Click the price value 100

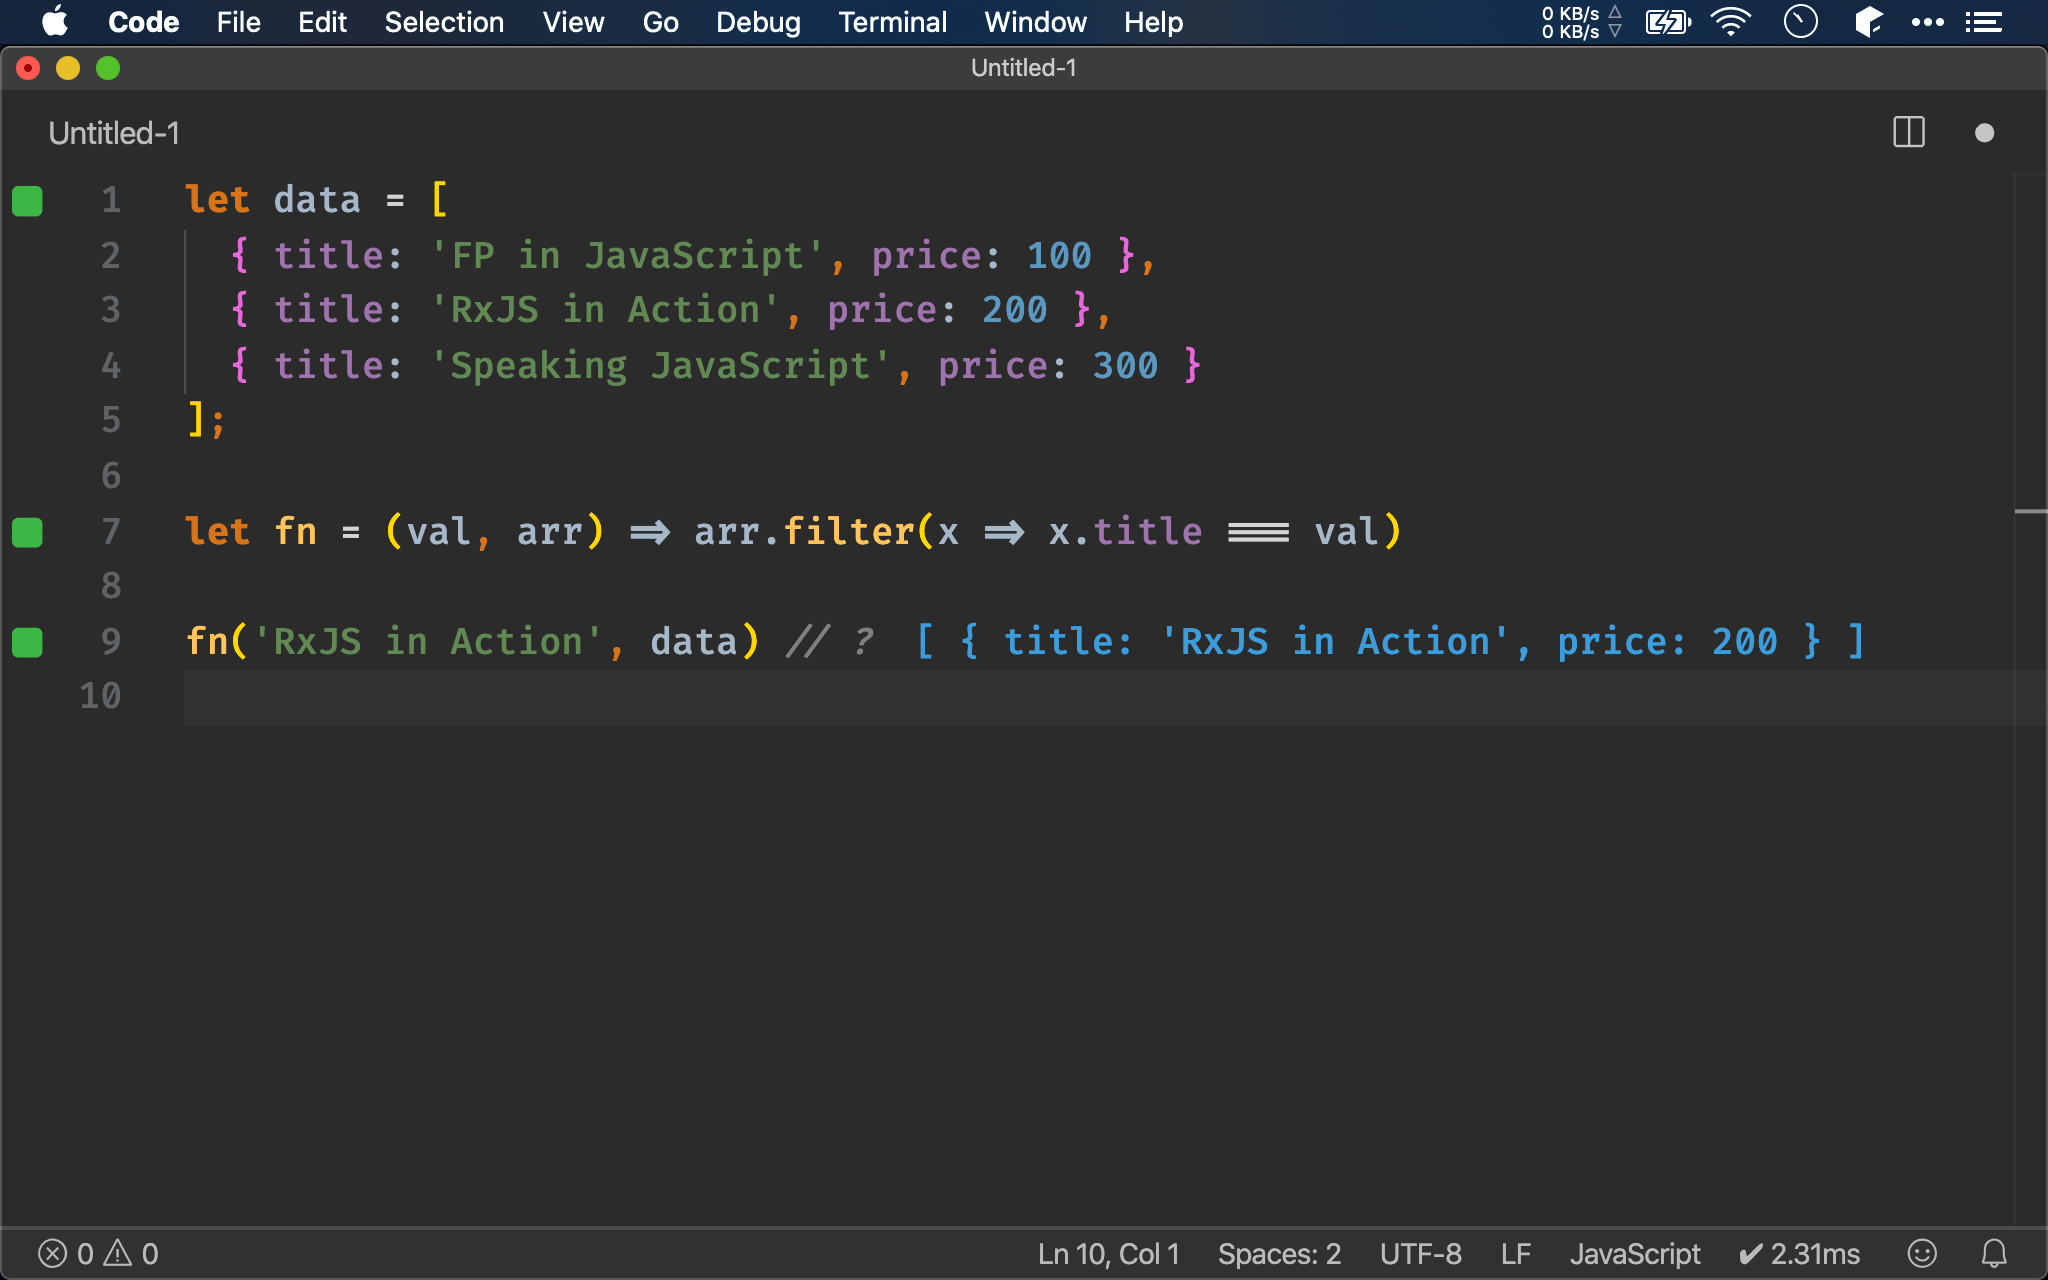1059,256
